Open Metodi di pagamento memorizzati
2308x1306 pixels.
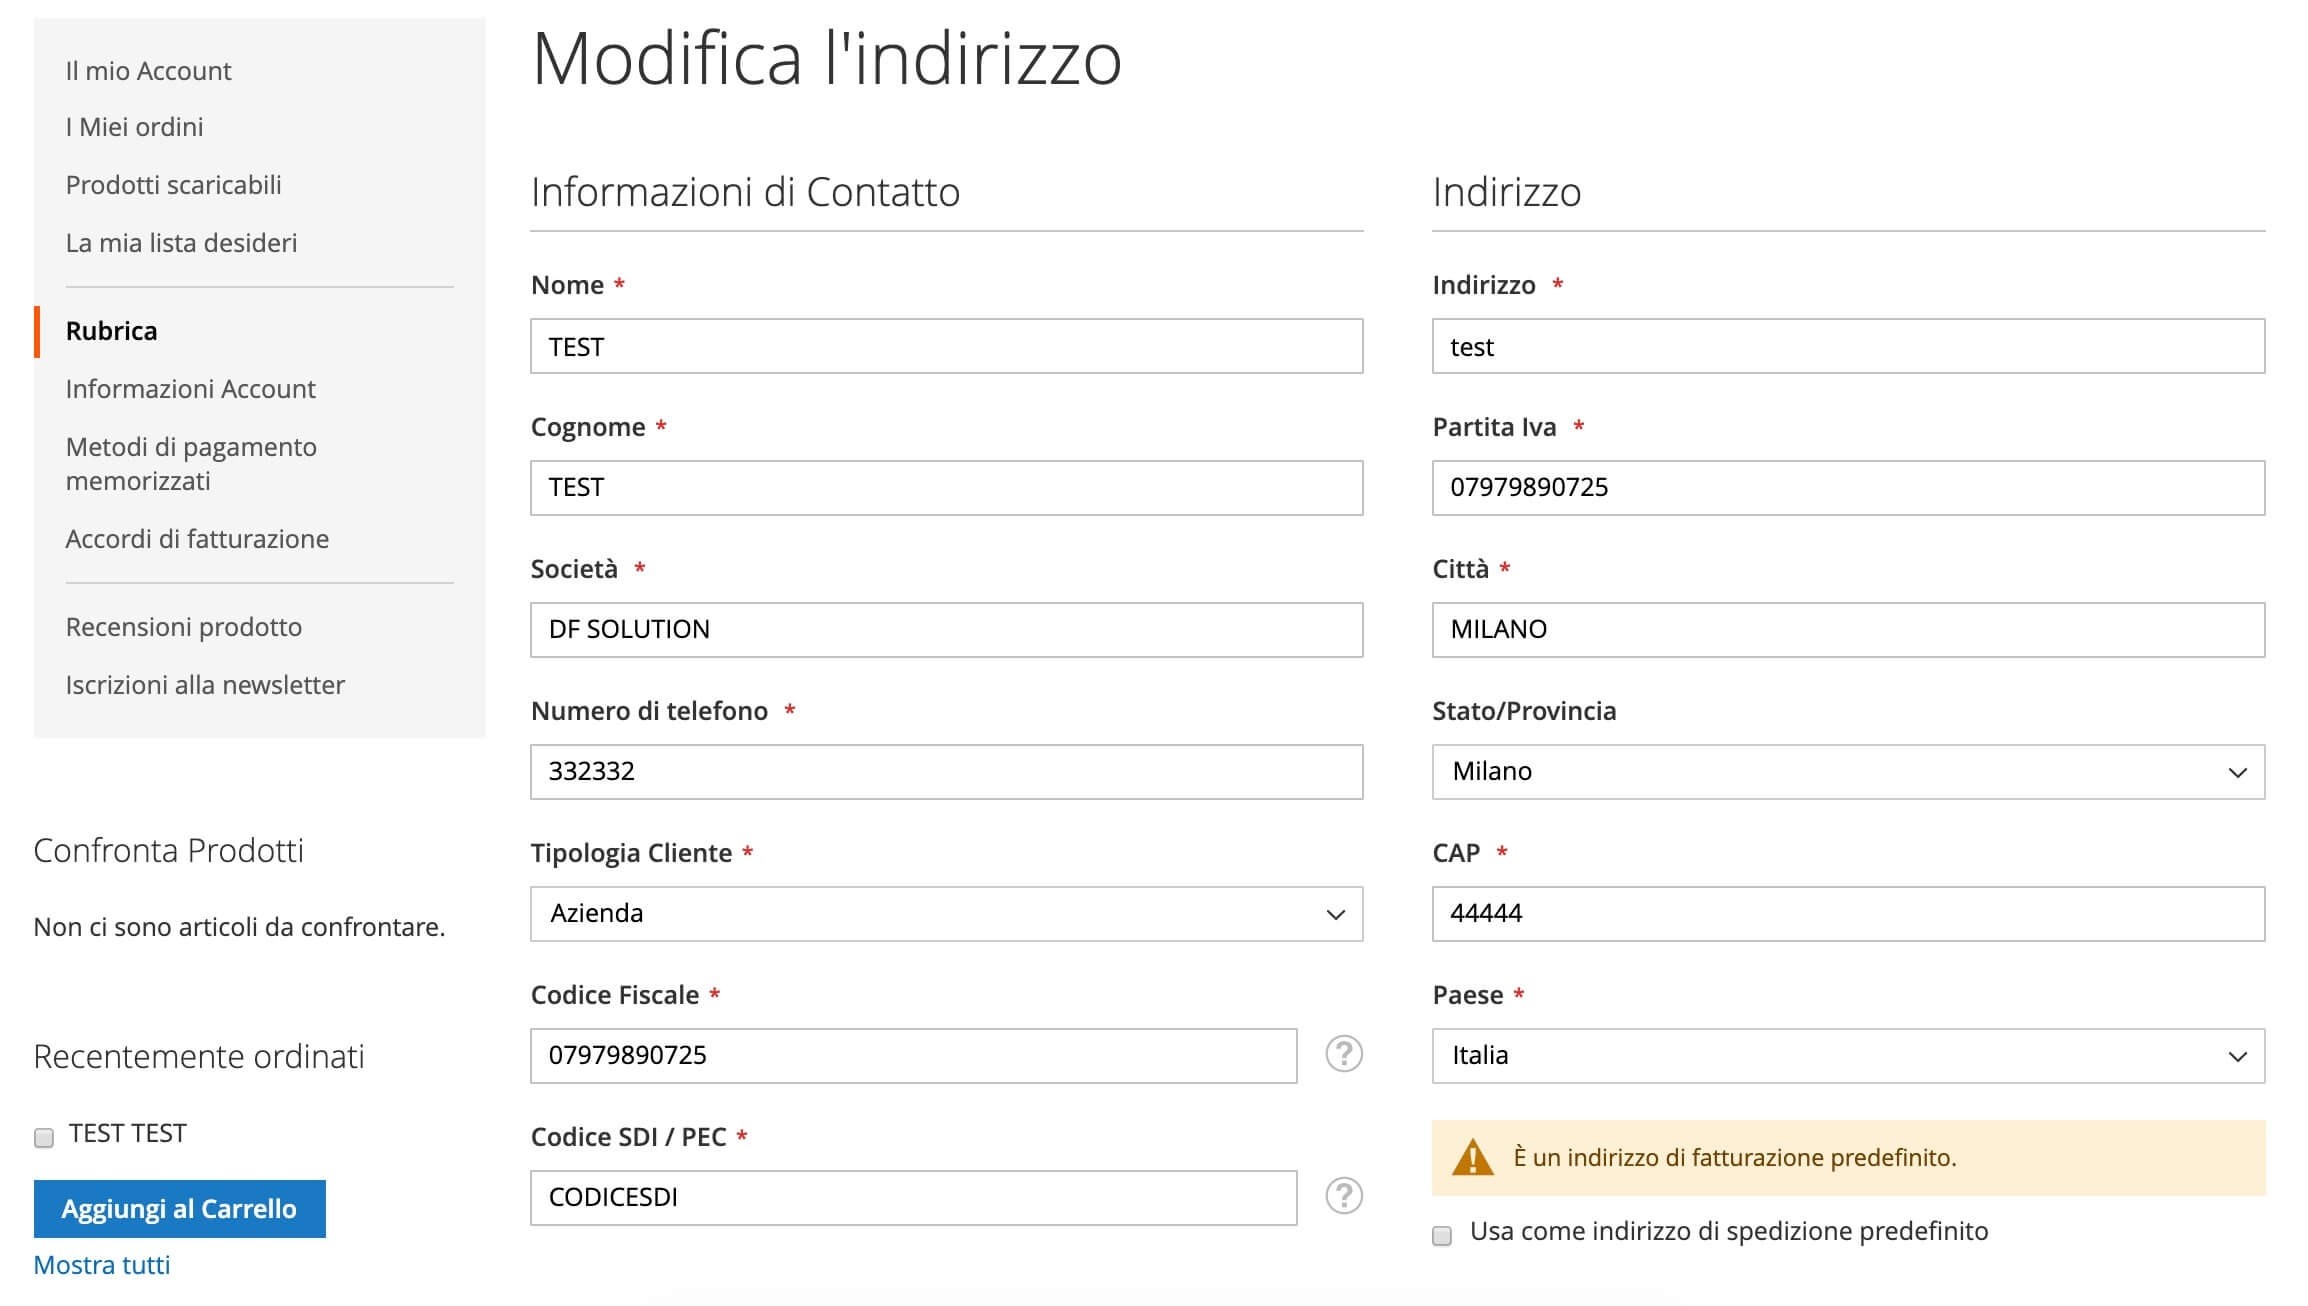tap(192, 464)
